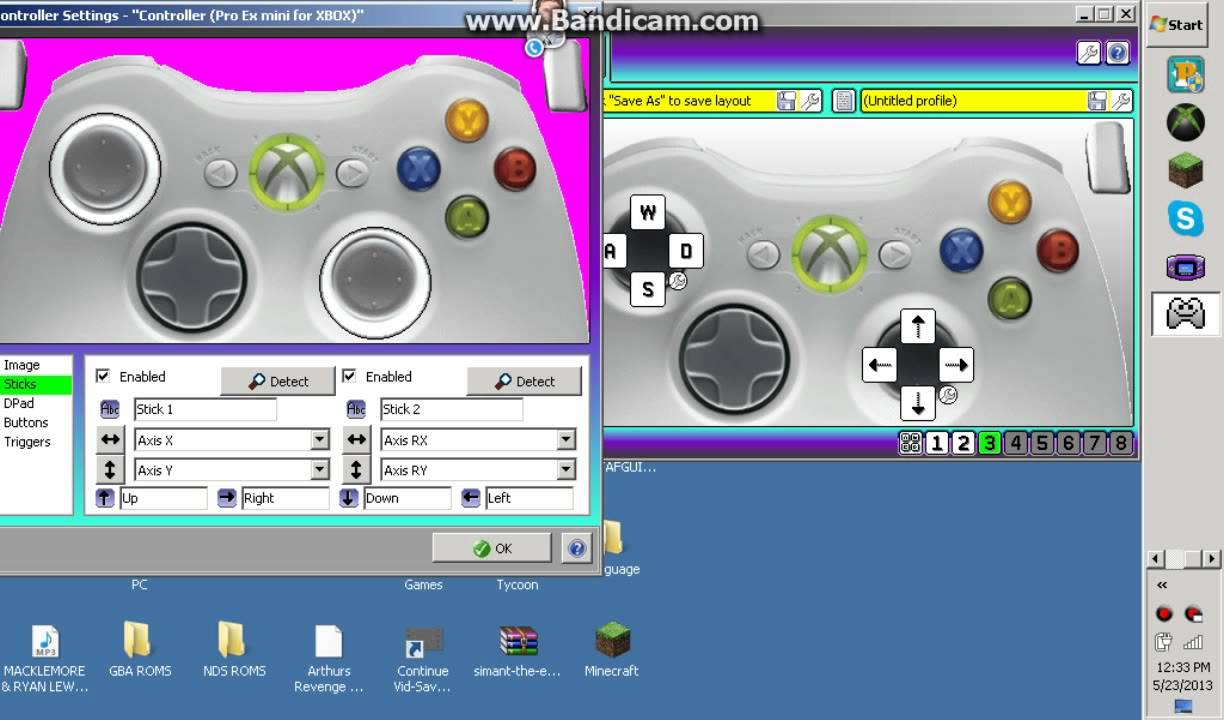Click Detect button for Stick 1
The height and width of the screenshot is (720, 1224).
click(x=278, y=381)
